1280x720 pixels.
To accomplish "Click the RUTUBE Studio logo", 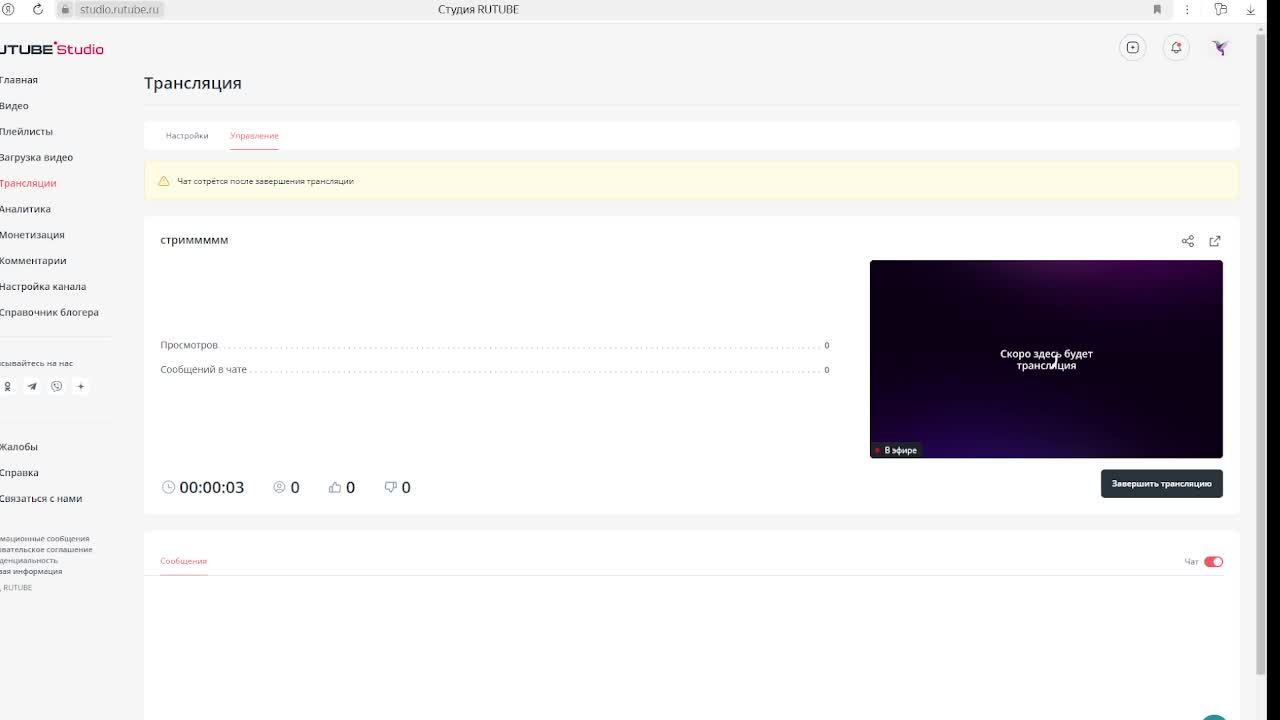I will point(52,49).
